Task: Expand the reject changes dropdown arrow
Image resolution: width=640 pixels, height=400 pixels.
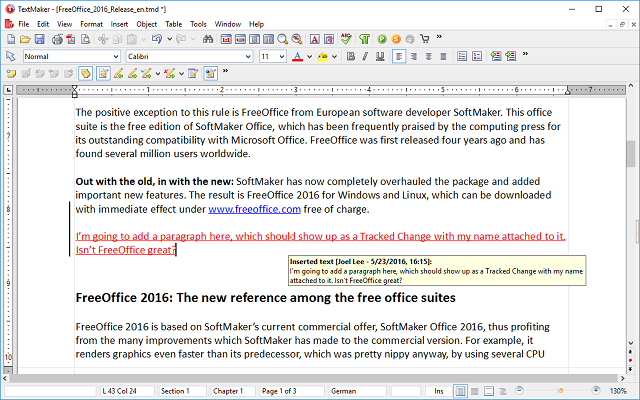Action: (x=181, y=74)
